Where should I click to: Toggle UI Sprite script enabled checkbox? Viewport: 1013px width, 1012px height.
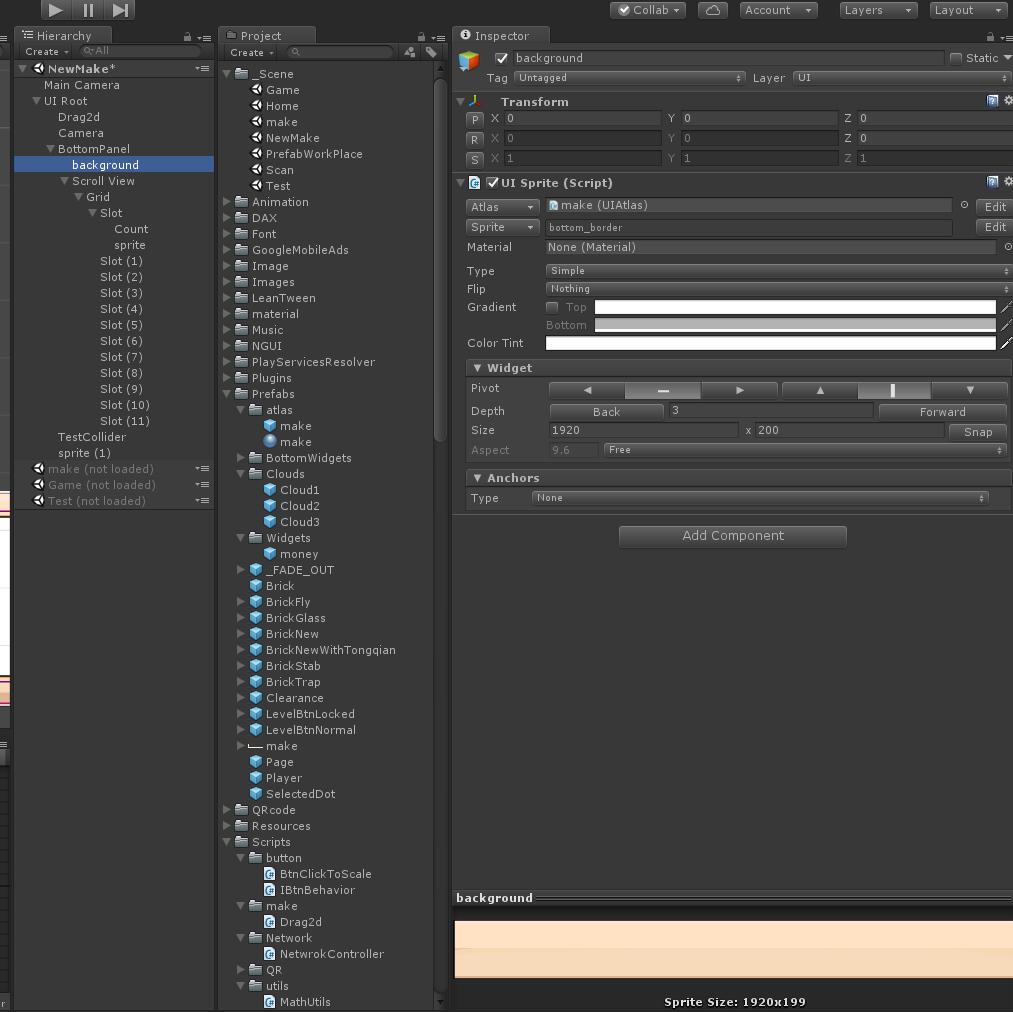pyautogui.click(x=492, y=183)
